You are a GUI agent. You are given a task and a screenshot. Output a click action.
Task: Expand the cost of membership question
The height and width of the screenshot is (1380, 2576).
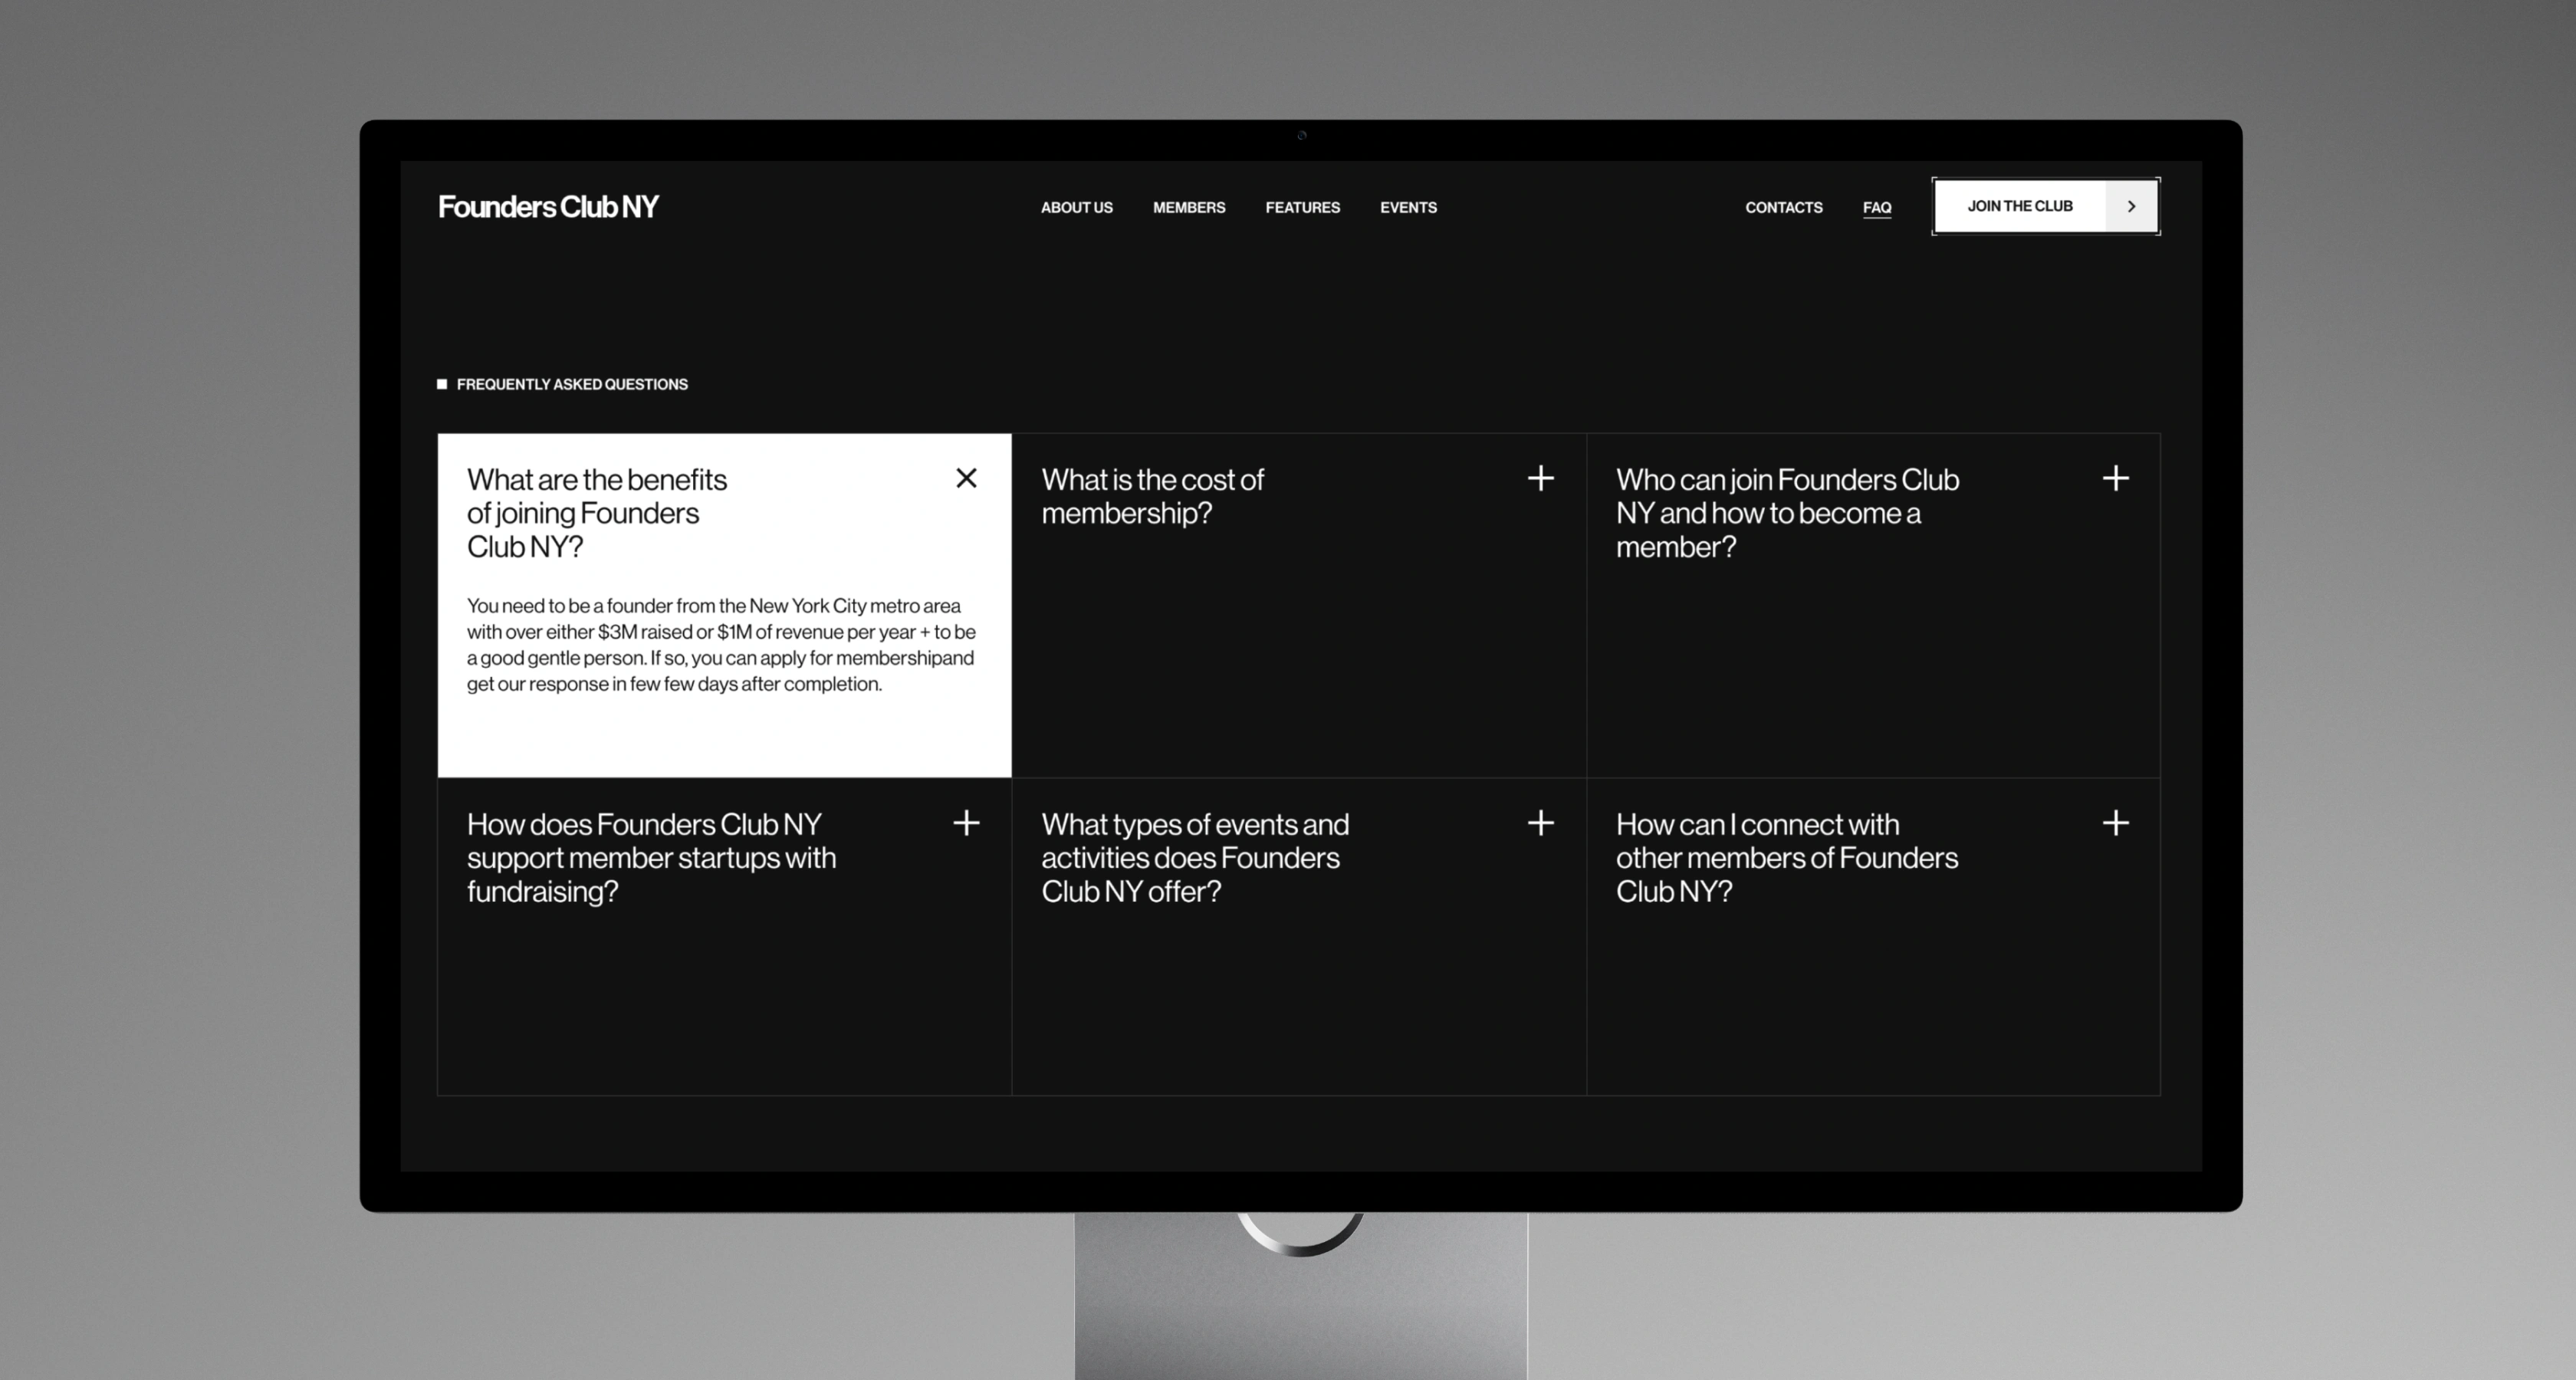[x=1540, y=478]
